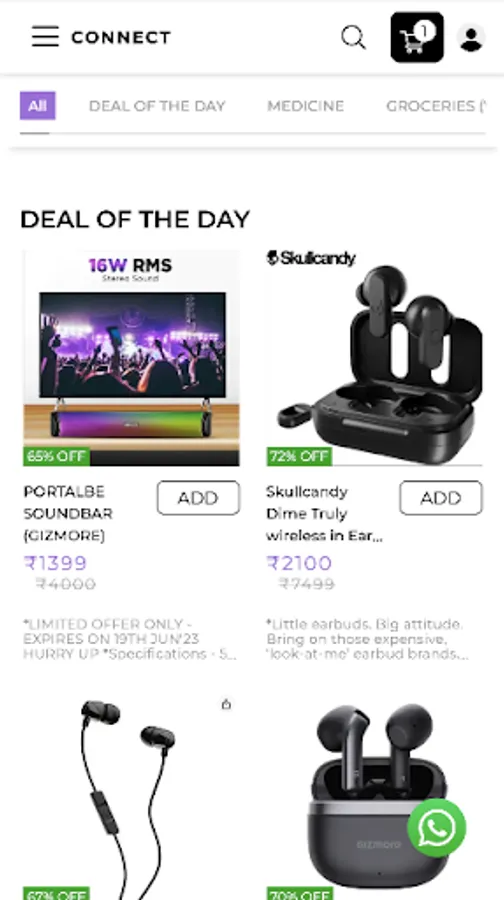Screen dimensions: 504x900
Task: Select the GROCERIES category tab
Action: point(436,106)
